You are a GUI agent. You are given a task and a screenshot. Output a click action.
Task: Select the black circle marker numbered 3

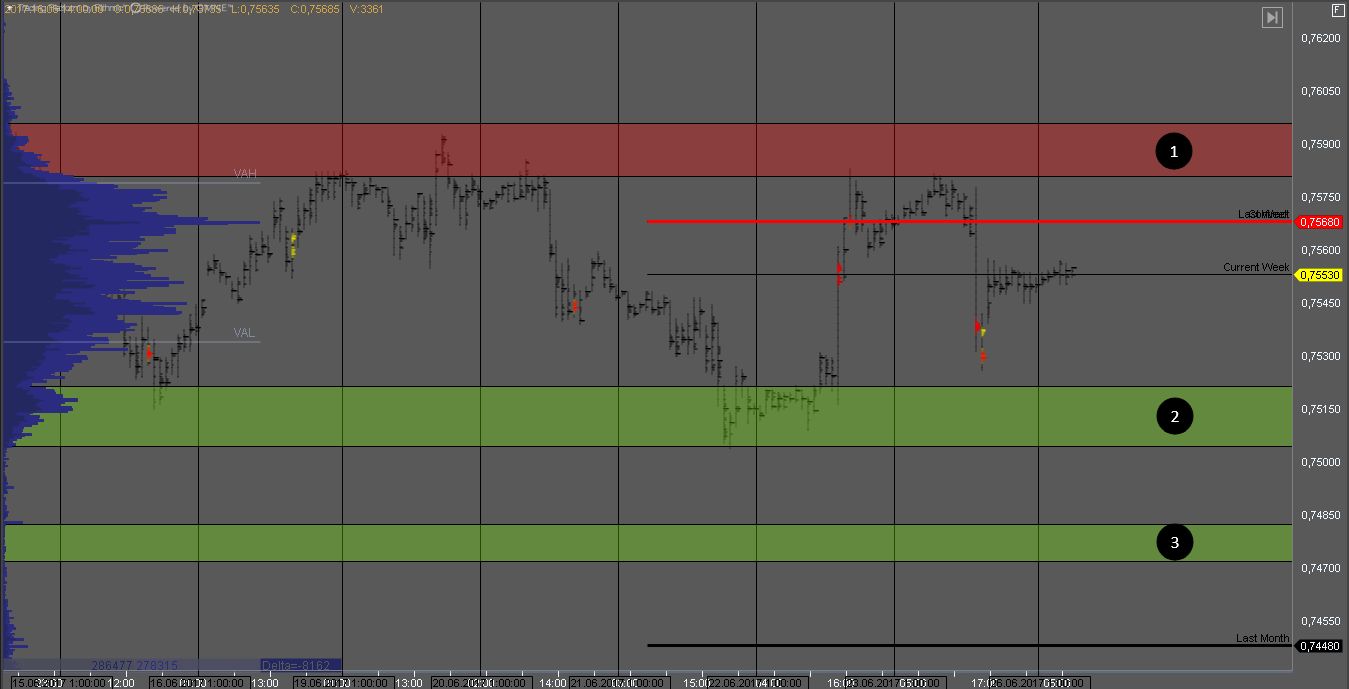[x=1174, y=543]
